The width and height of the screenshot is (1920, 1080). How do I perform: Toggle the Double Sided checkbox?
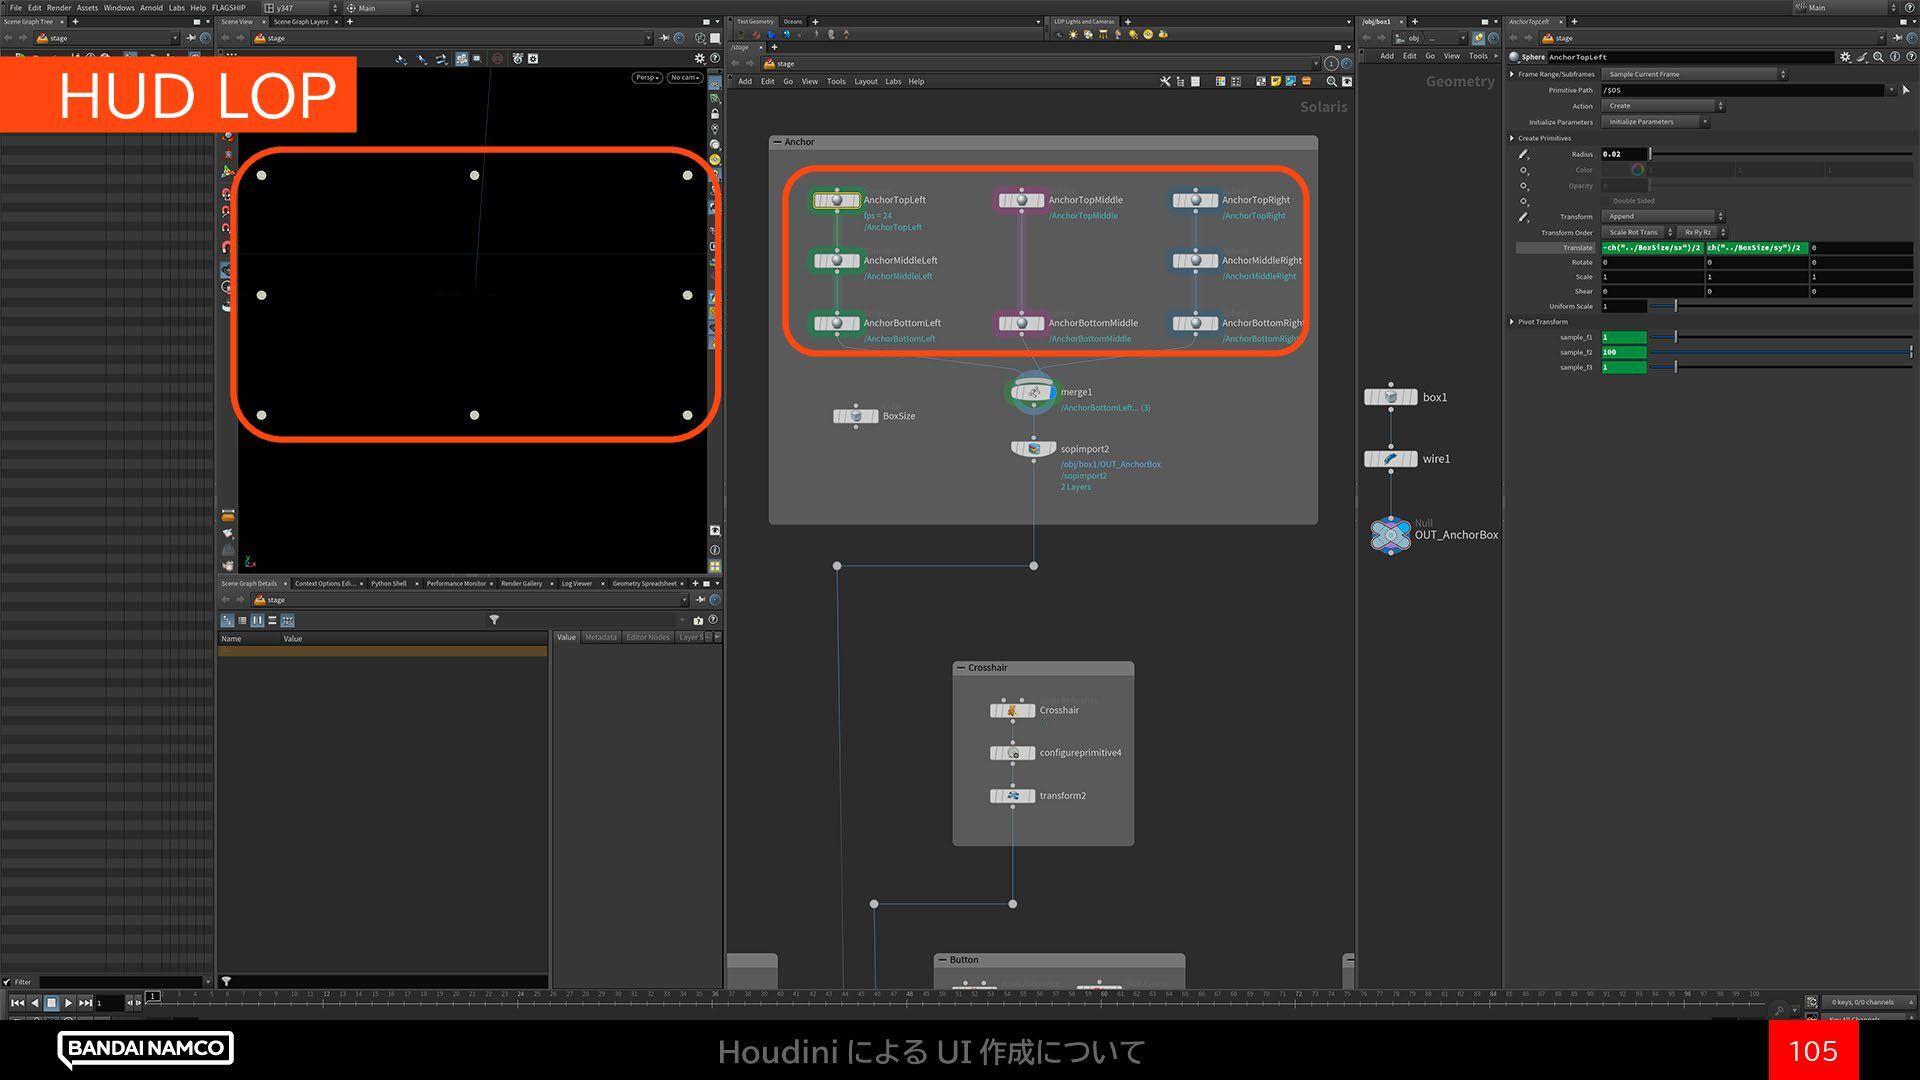coord(1606,201)
